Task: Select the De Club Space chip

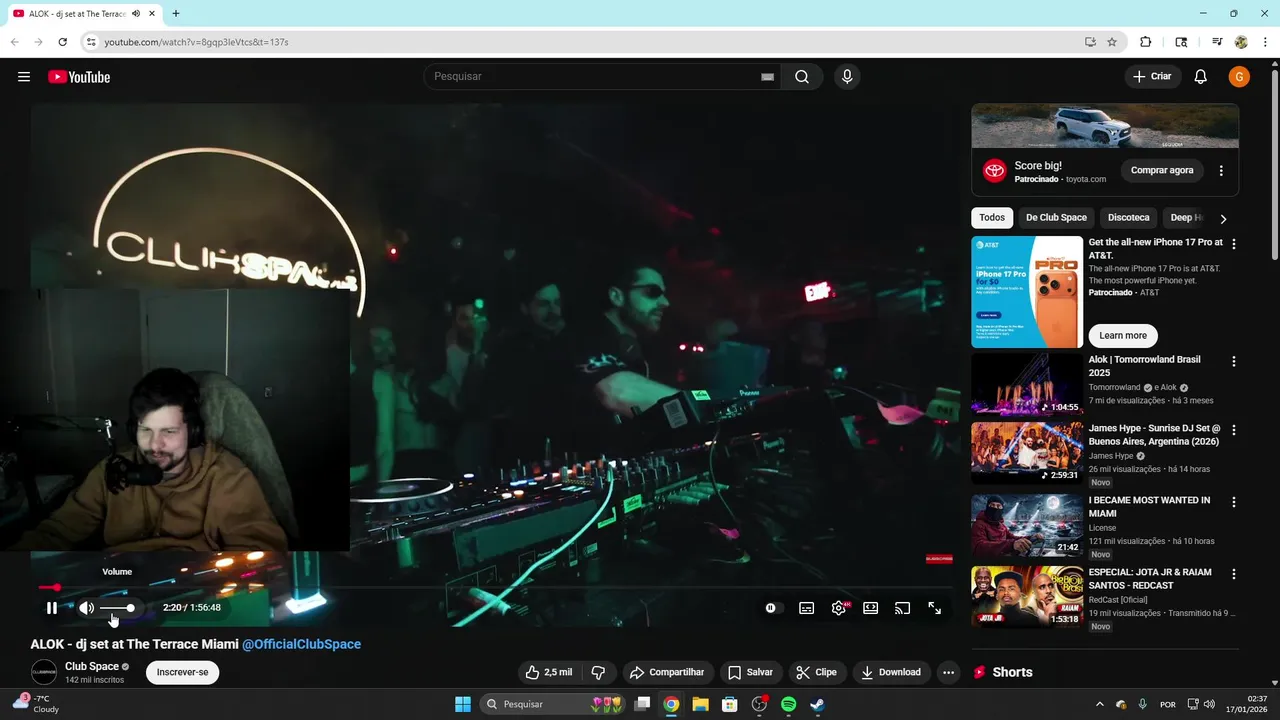Action: [x=1056, y=218]
